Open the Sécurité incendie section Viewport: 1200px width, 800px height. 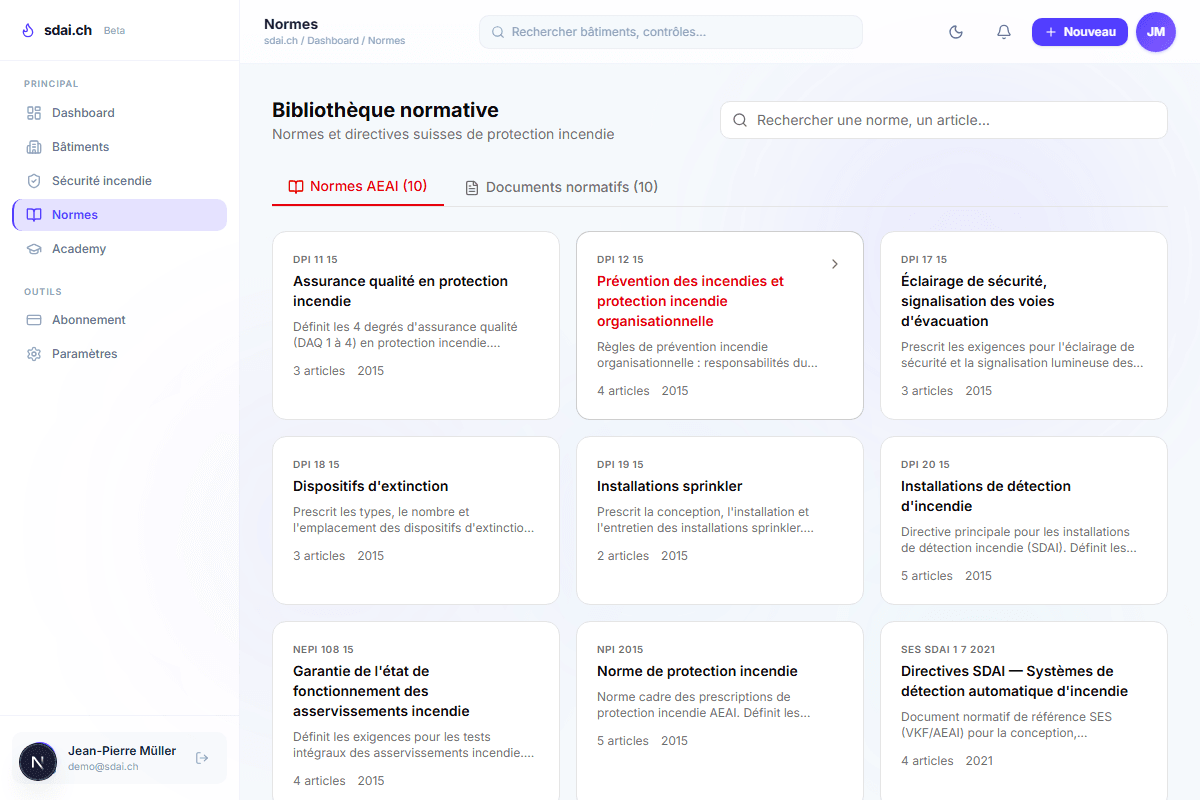pyautogui.click(x=101, y=180)
